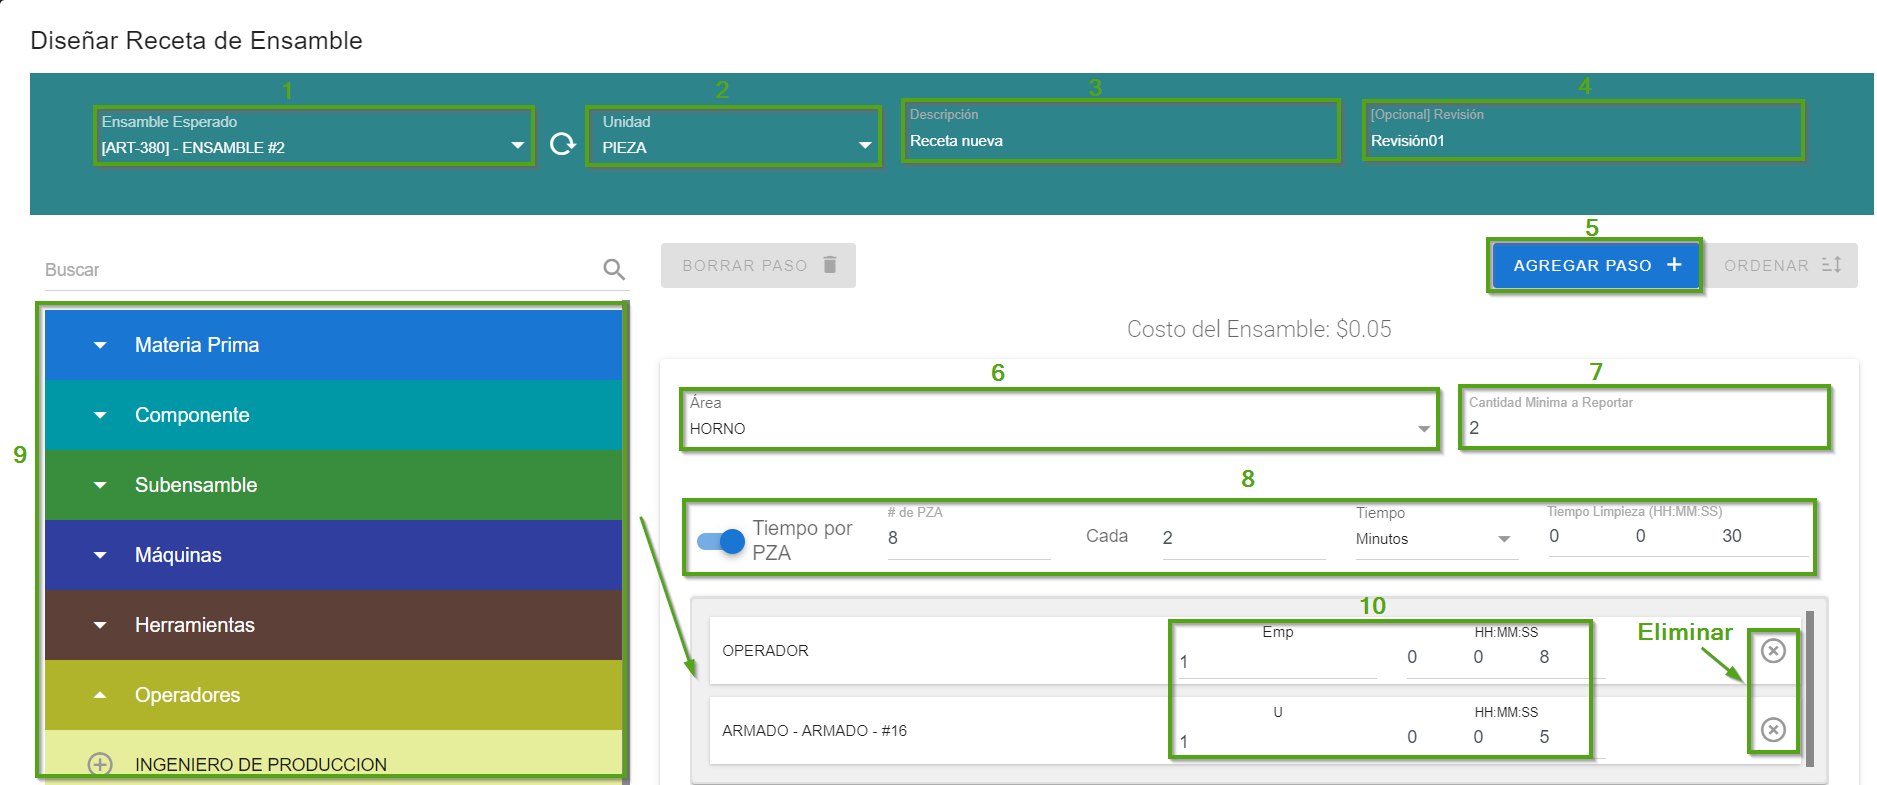Remove the OPERADOR row with its X icon
Viewport: 1877px width, 785px height.
1772,651
